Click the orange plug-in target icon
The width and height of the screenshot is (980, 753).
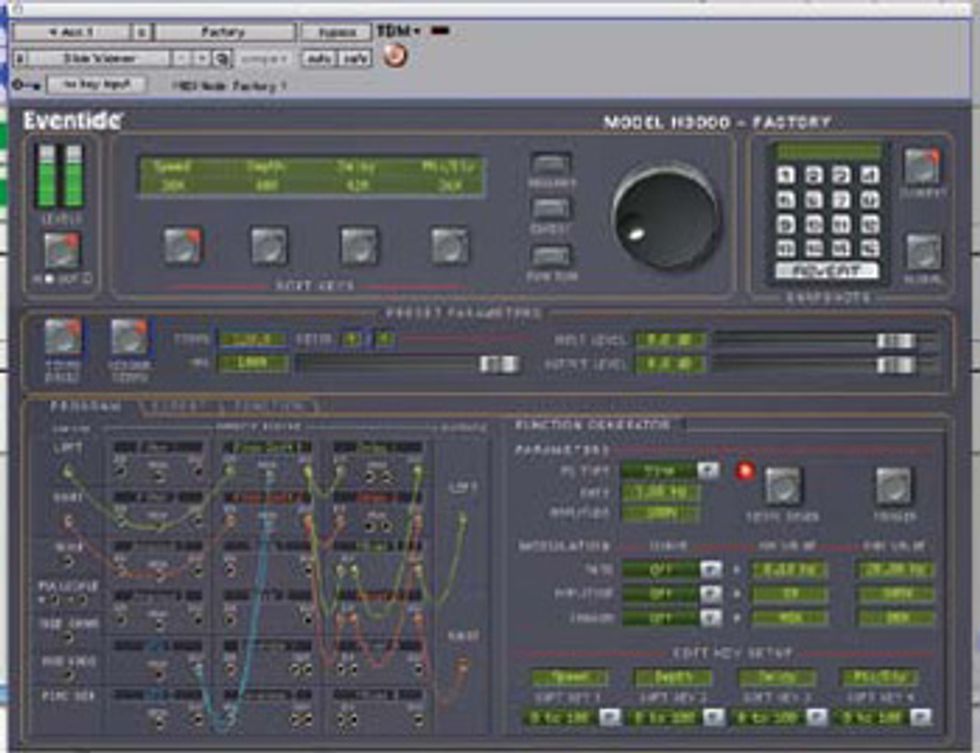tap(395, 56)
